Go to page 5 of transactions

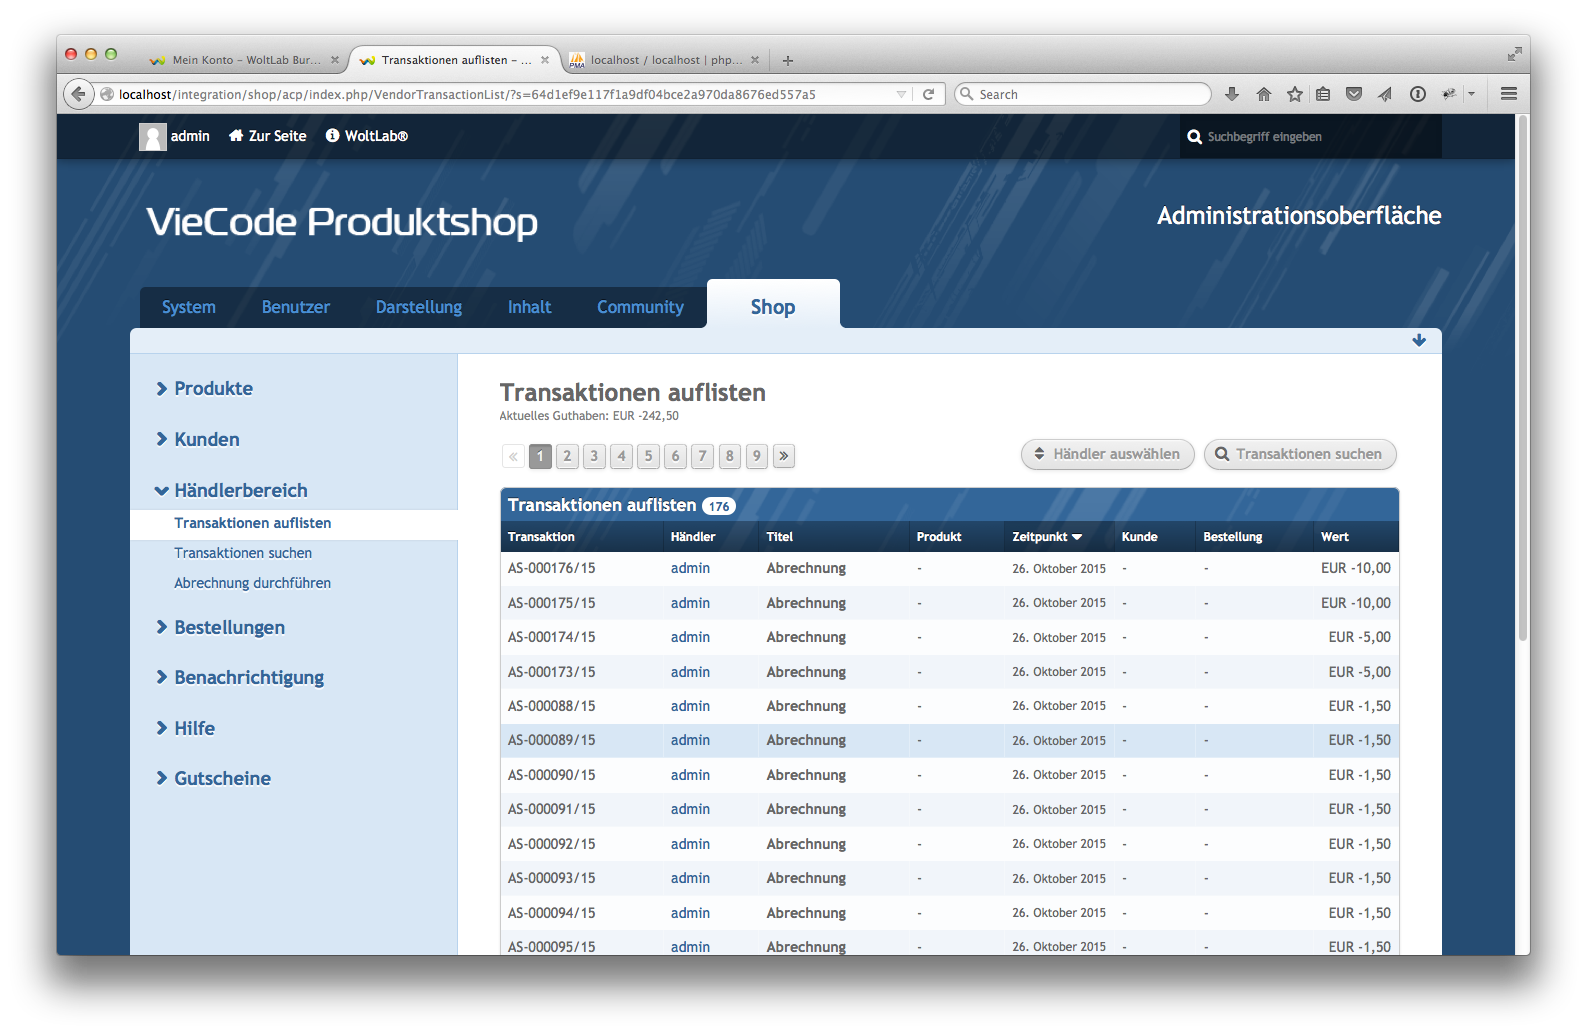(x=648, y=456)
